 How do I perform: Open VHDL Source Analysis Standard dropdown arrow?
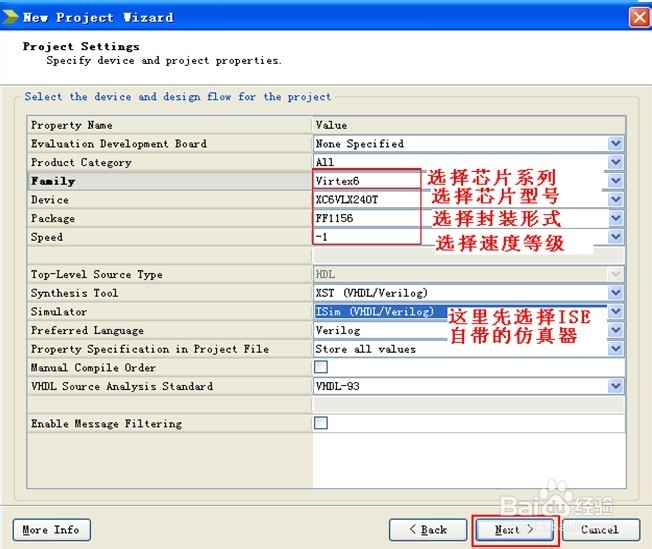click(615, 386)
